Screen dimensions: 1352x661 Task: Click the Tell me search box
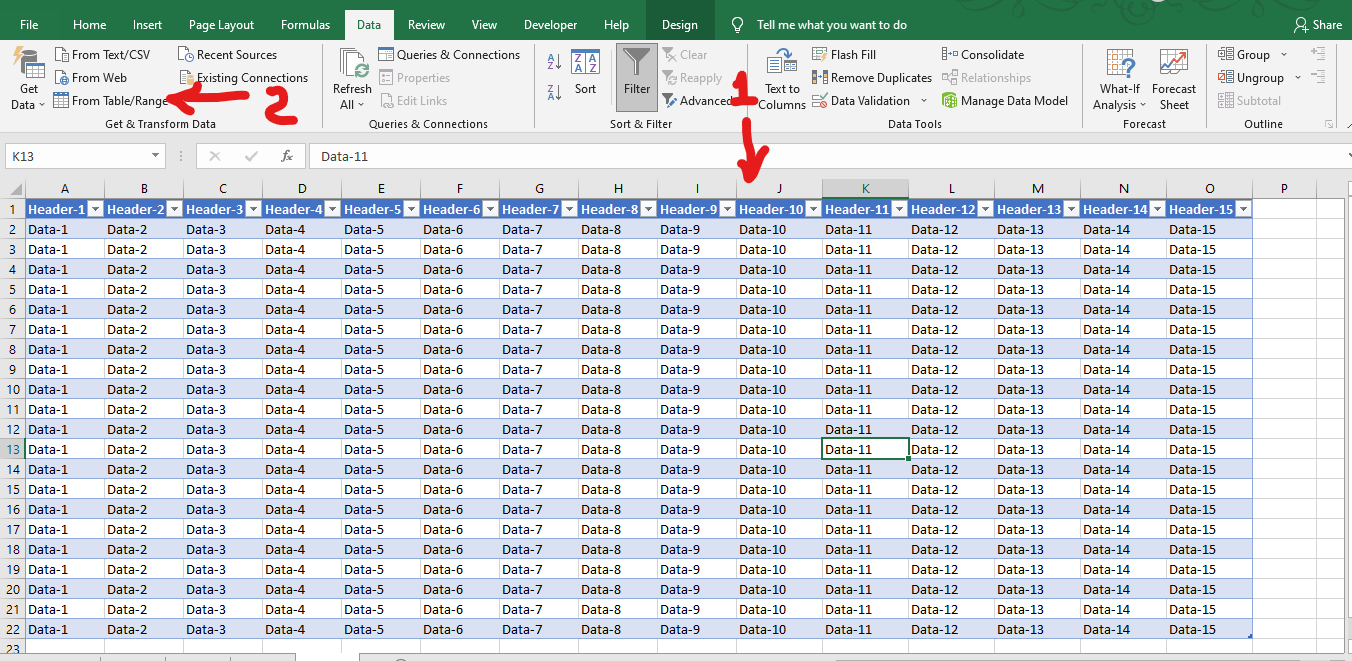coord(831,25)
